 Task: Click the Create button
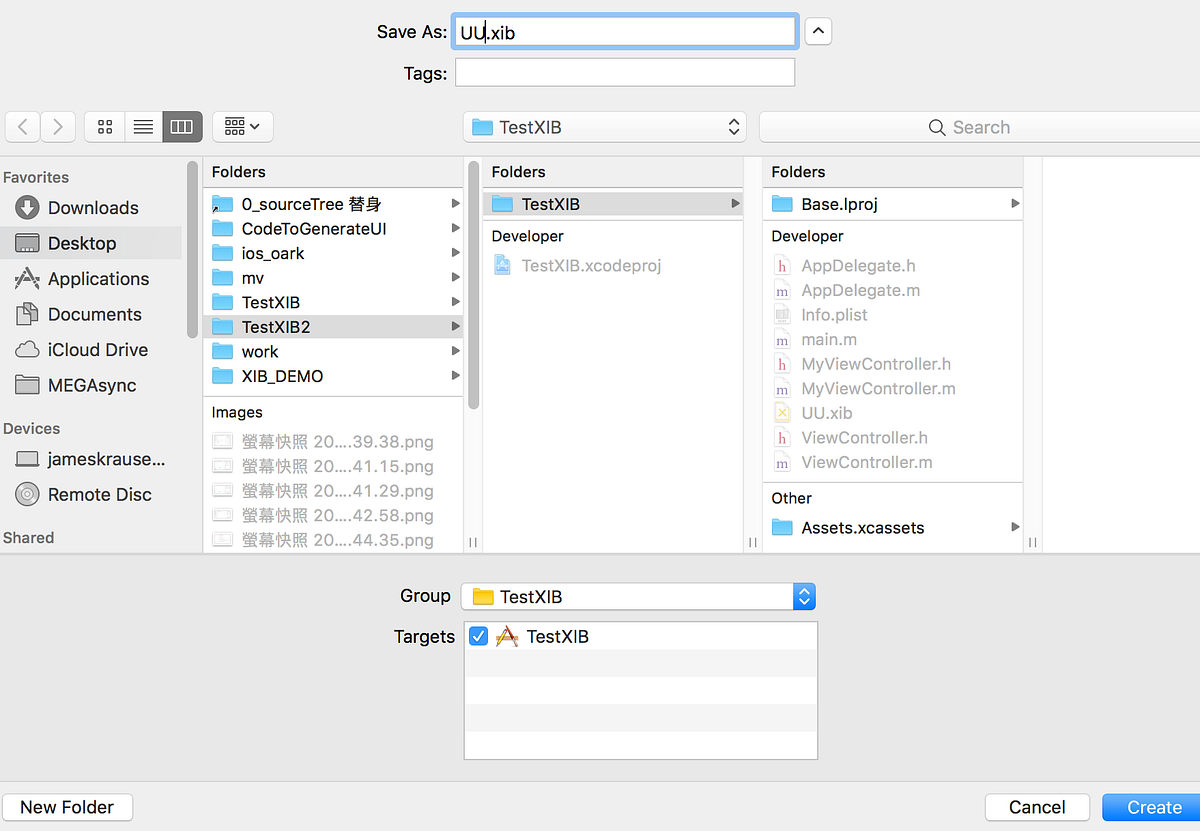click(x=1151, y=807)
